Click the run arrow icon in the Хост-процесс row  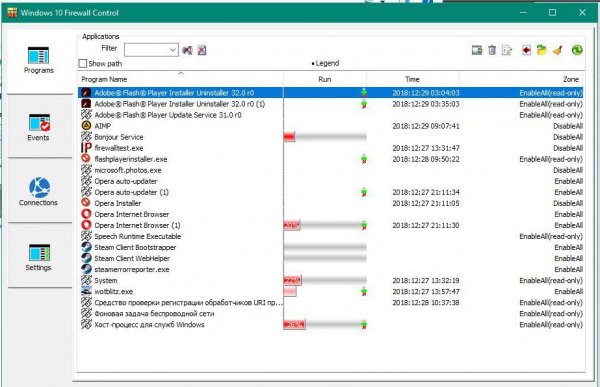pos(364,325)
